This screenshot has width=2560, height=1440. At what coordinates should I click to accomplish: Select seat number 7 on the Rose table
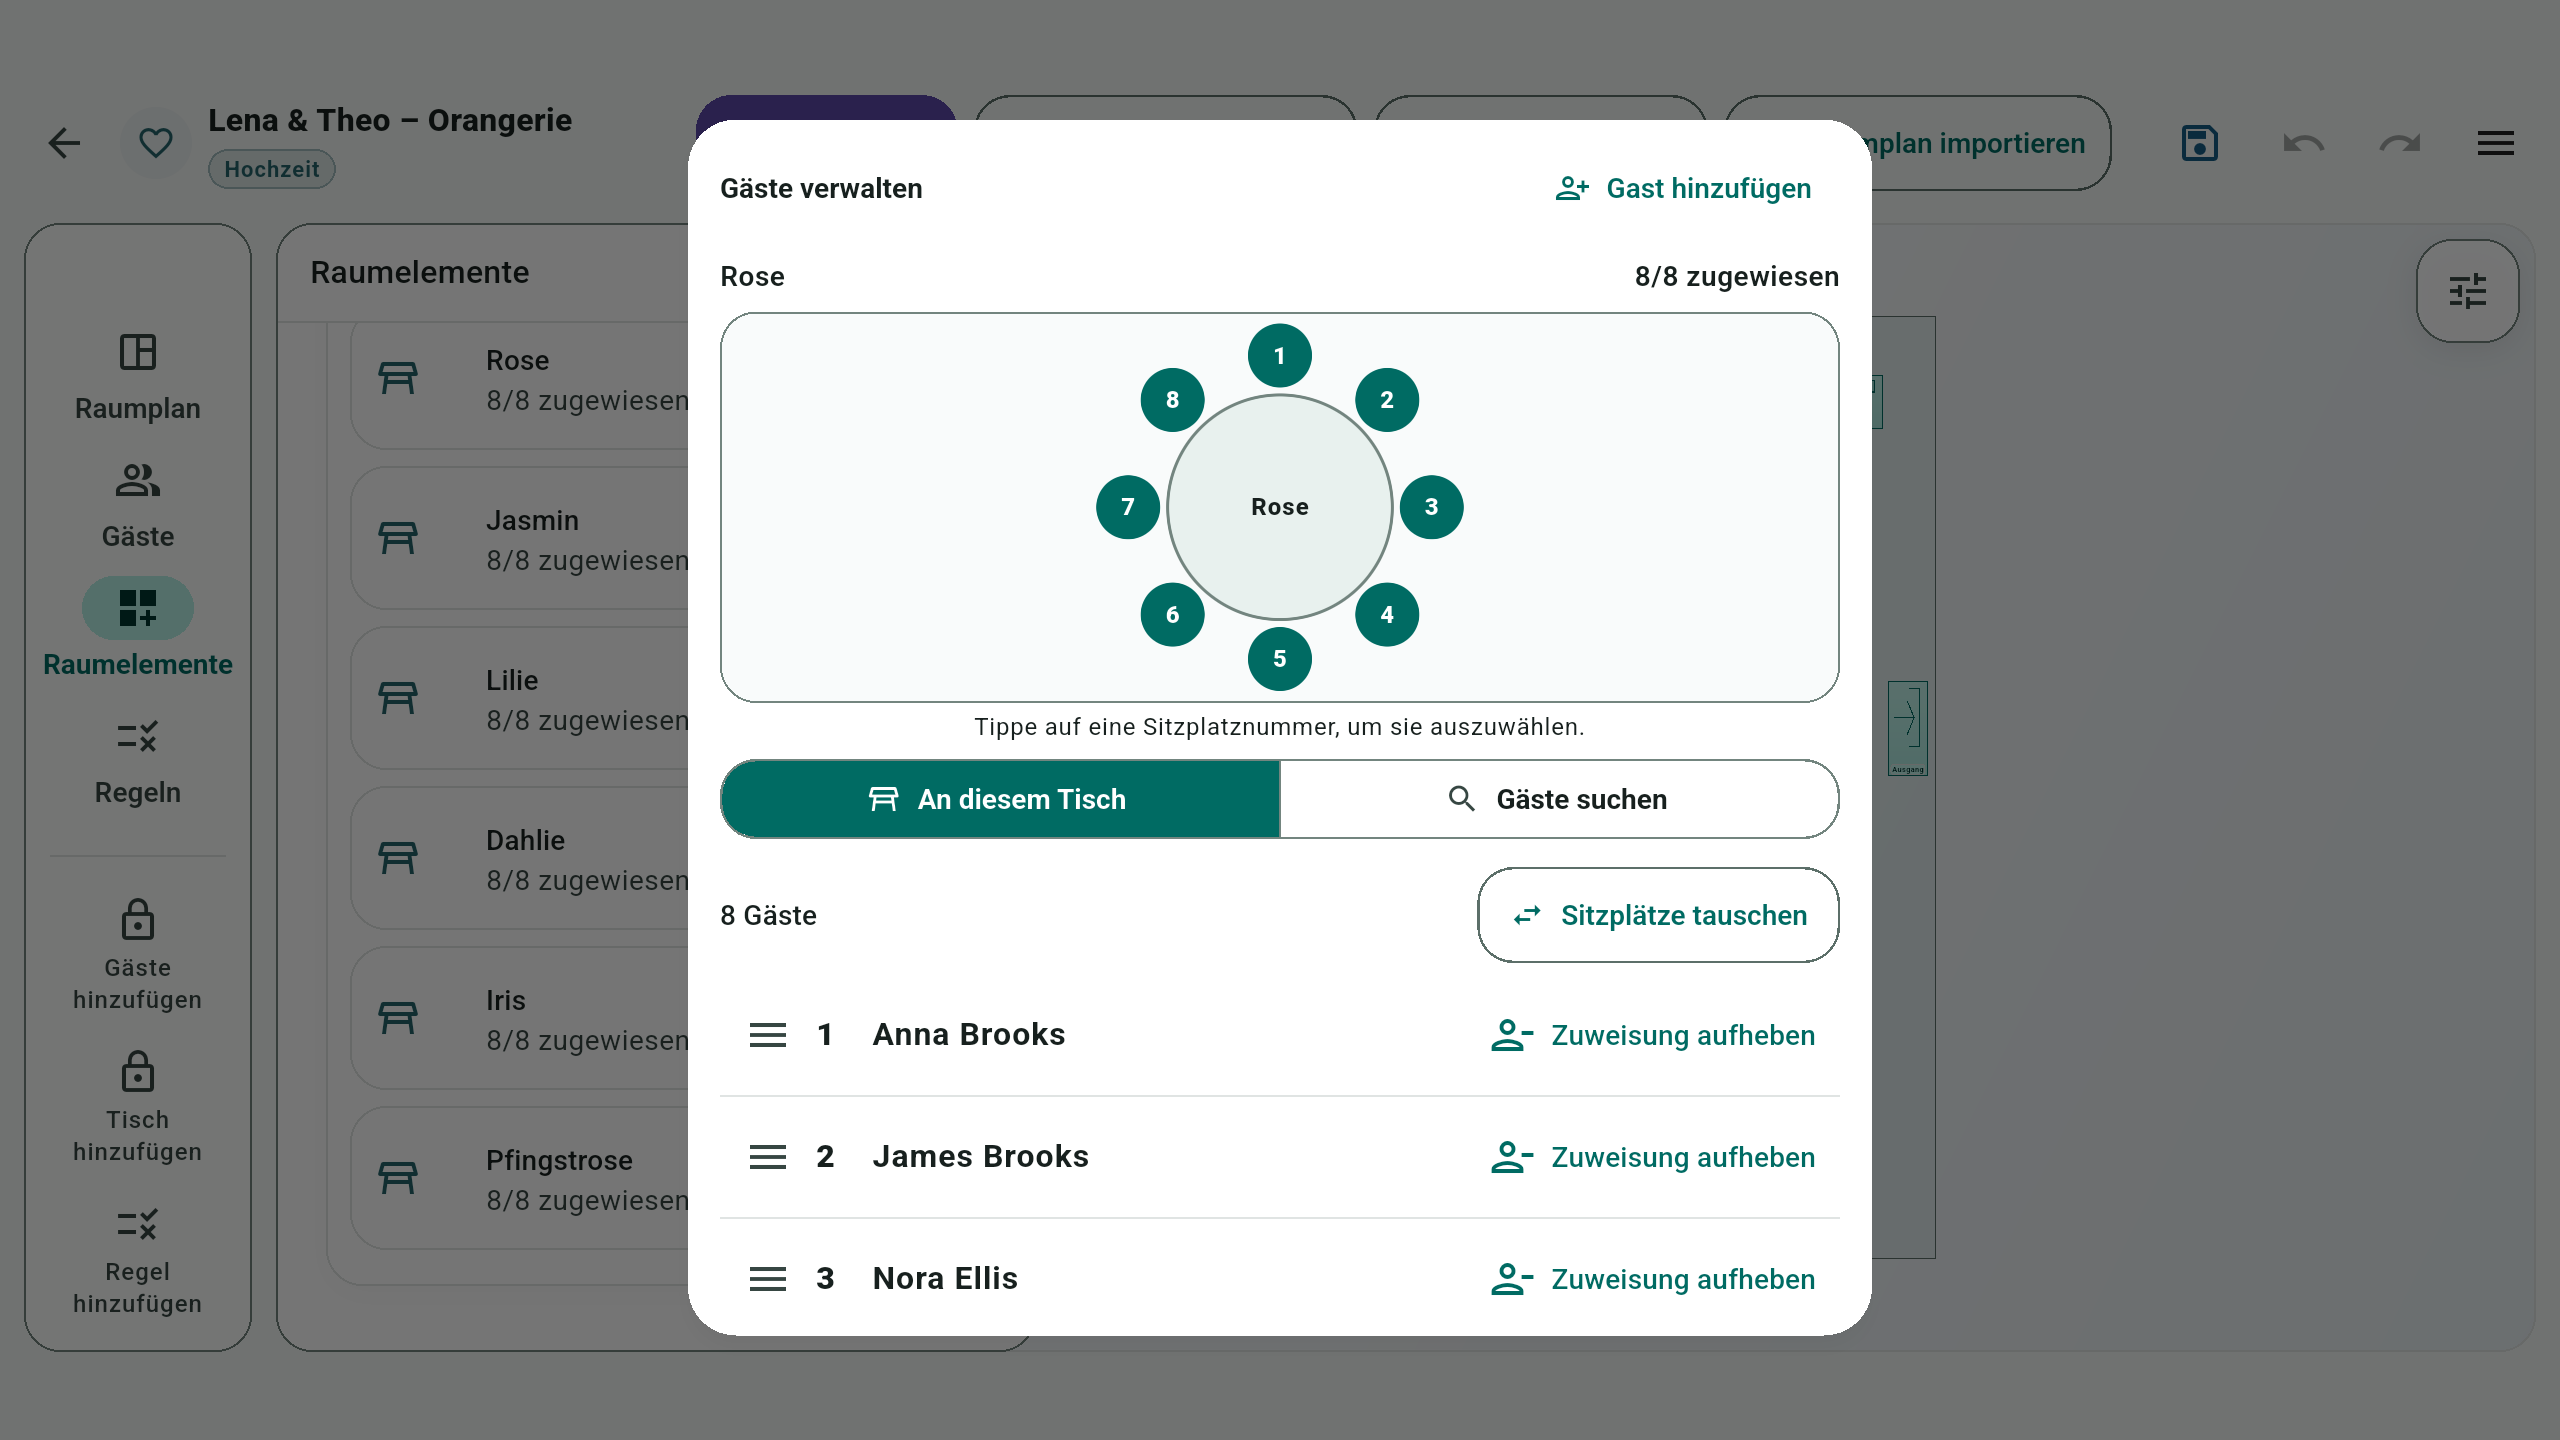pyautogui.click(x=1128, y=507)
